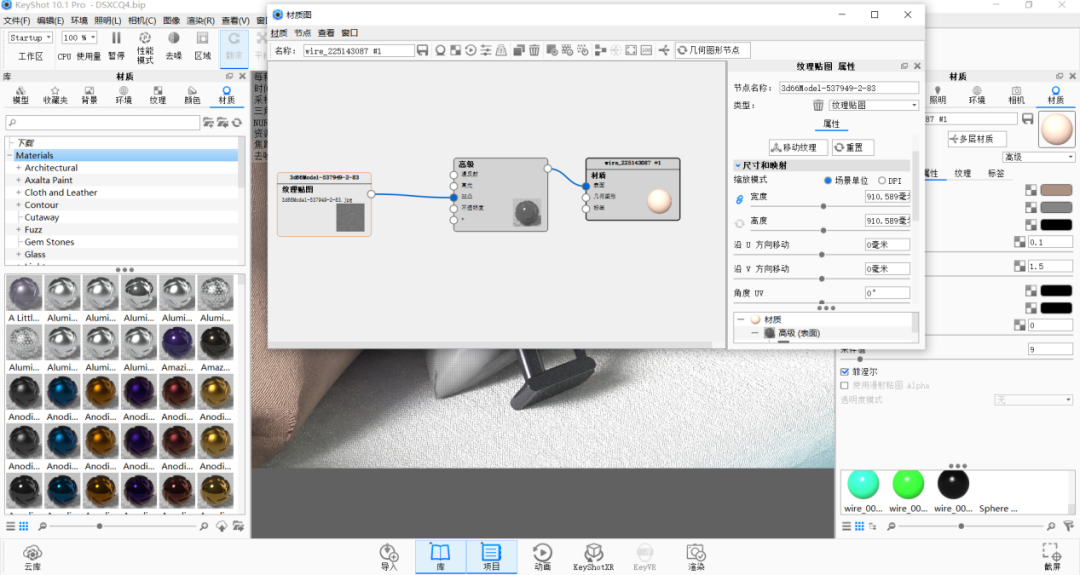Click the 重置 reset button

click(x=853, y=147)
